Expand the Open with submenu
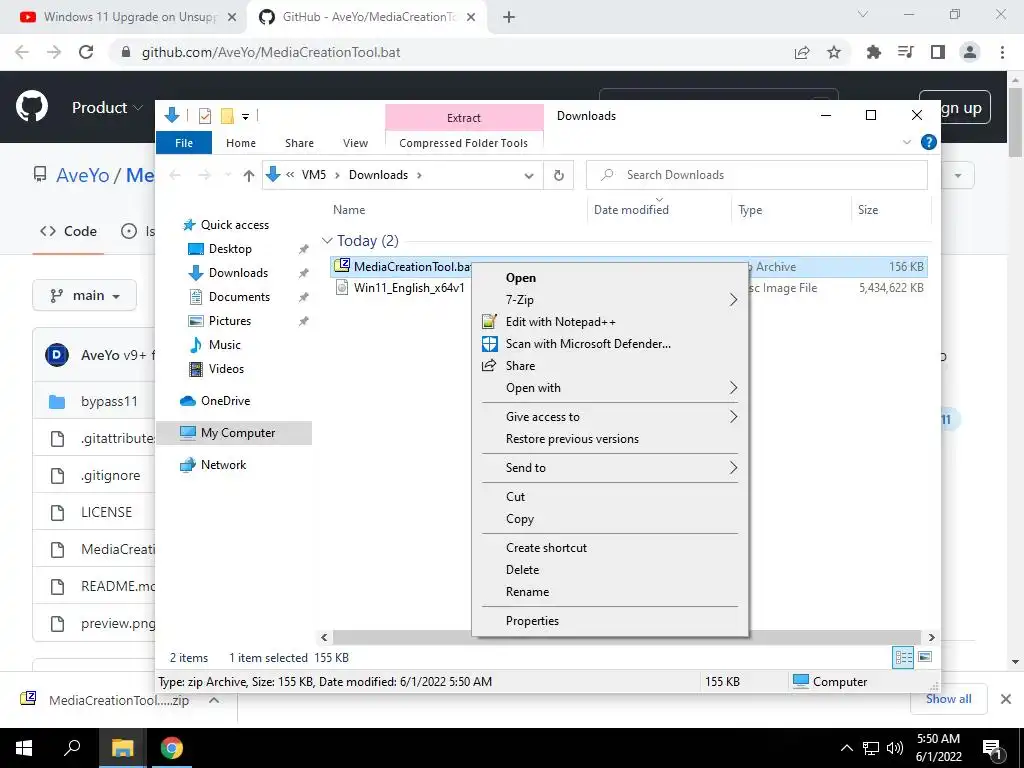Screen dimensions: 1024x768 610,388
